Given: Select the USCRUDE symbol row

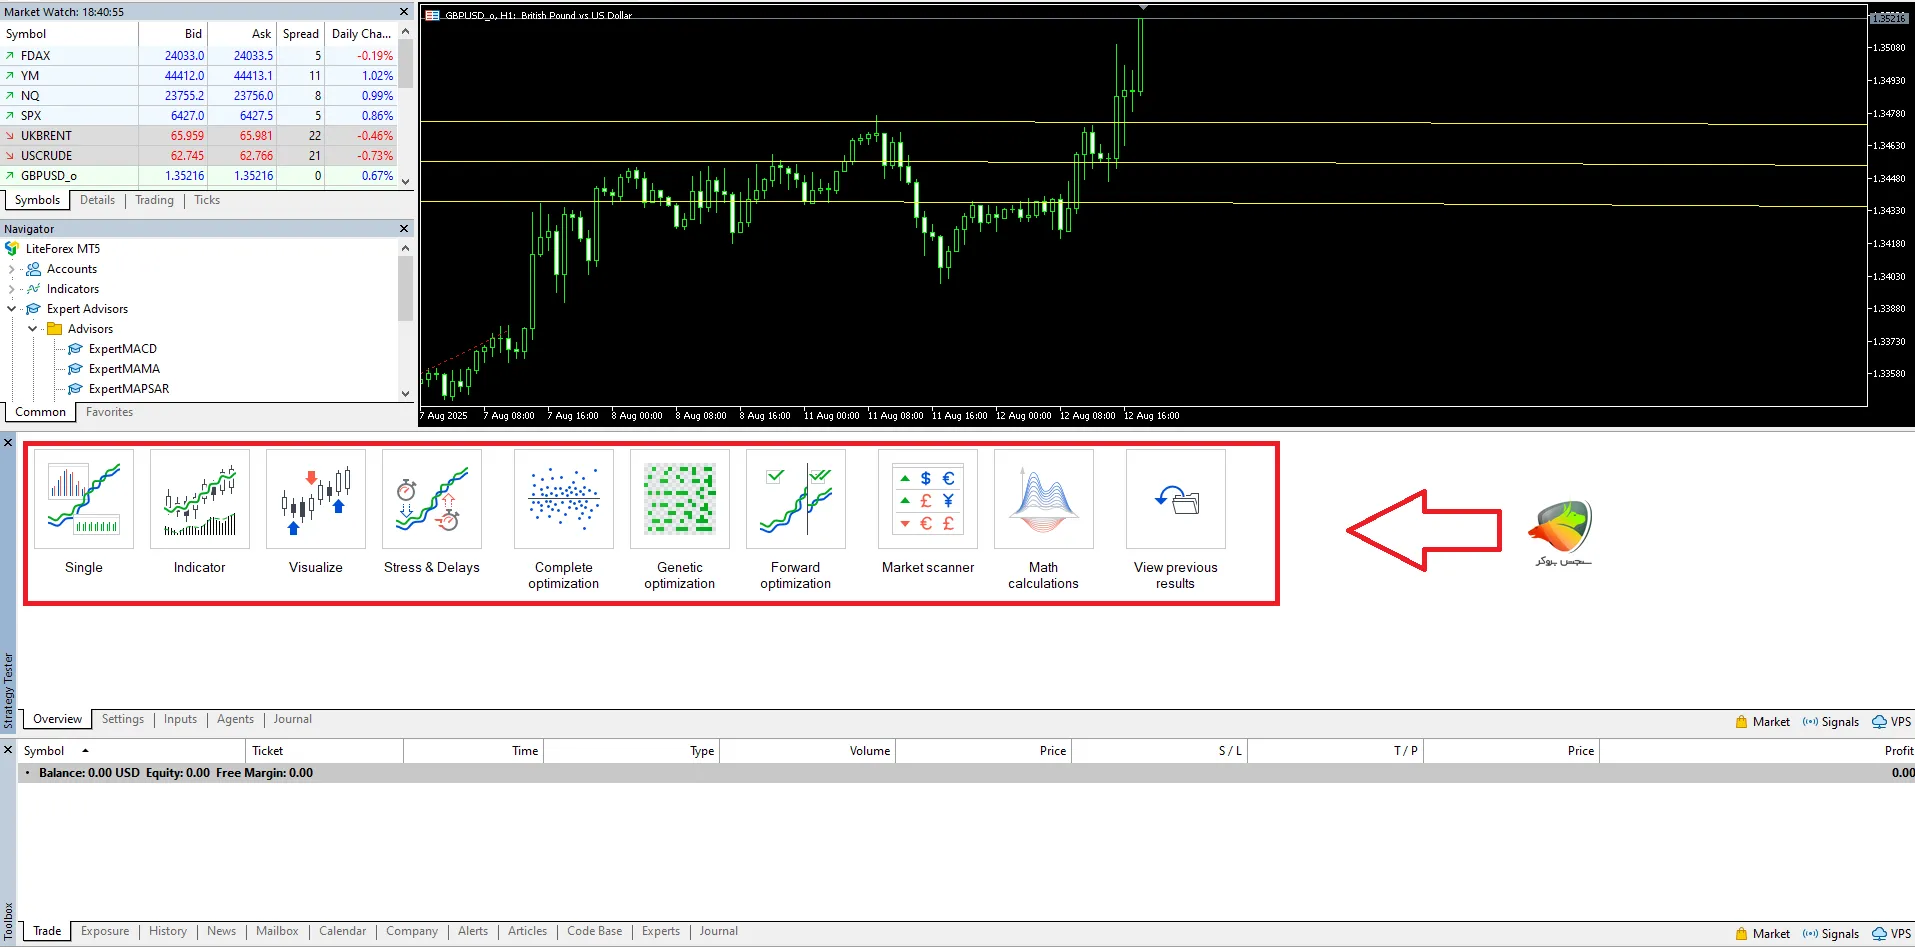Looking at the screenshot, I should 198,156.
